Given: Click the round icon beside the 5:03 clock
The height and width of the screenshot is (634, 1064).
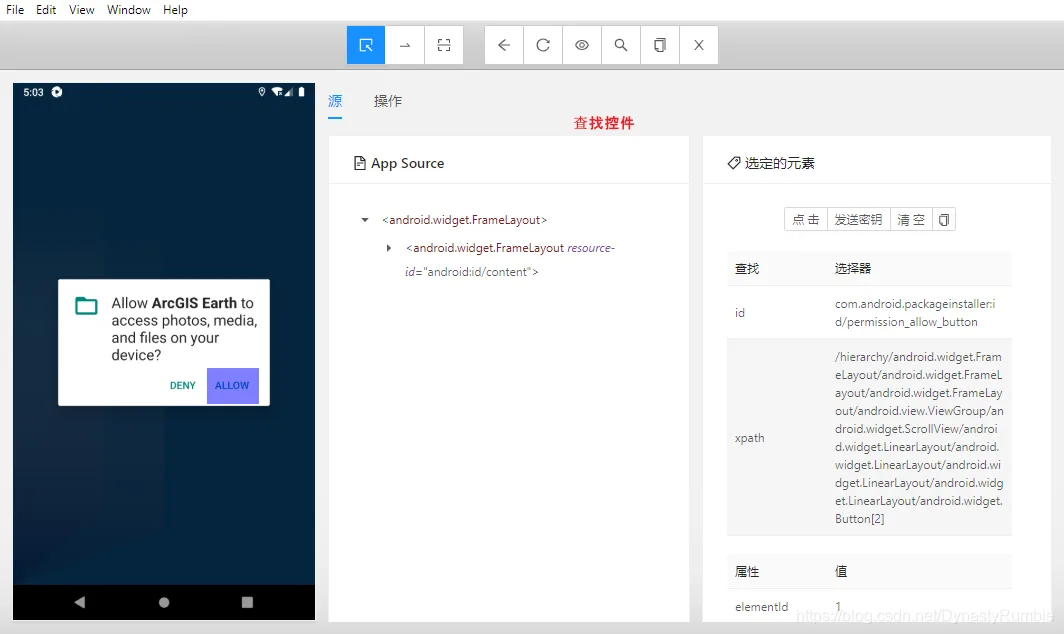Looking at the screenshot, I should point(57,92).
